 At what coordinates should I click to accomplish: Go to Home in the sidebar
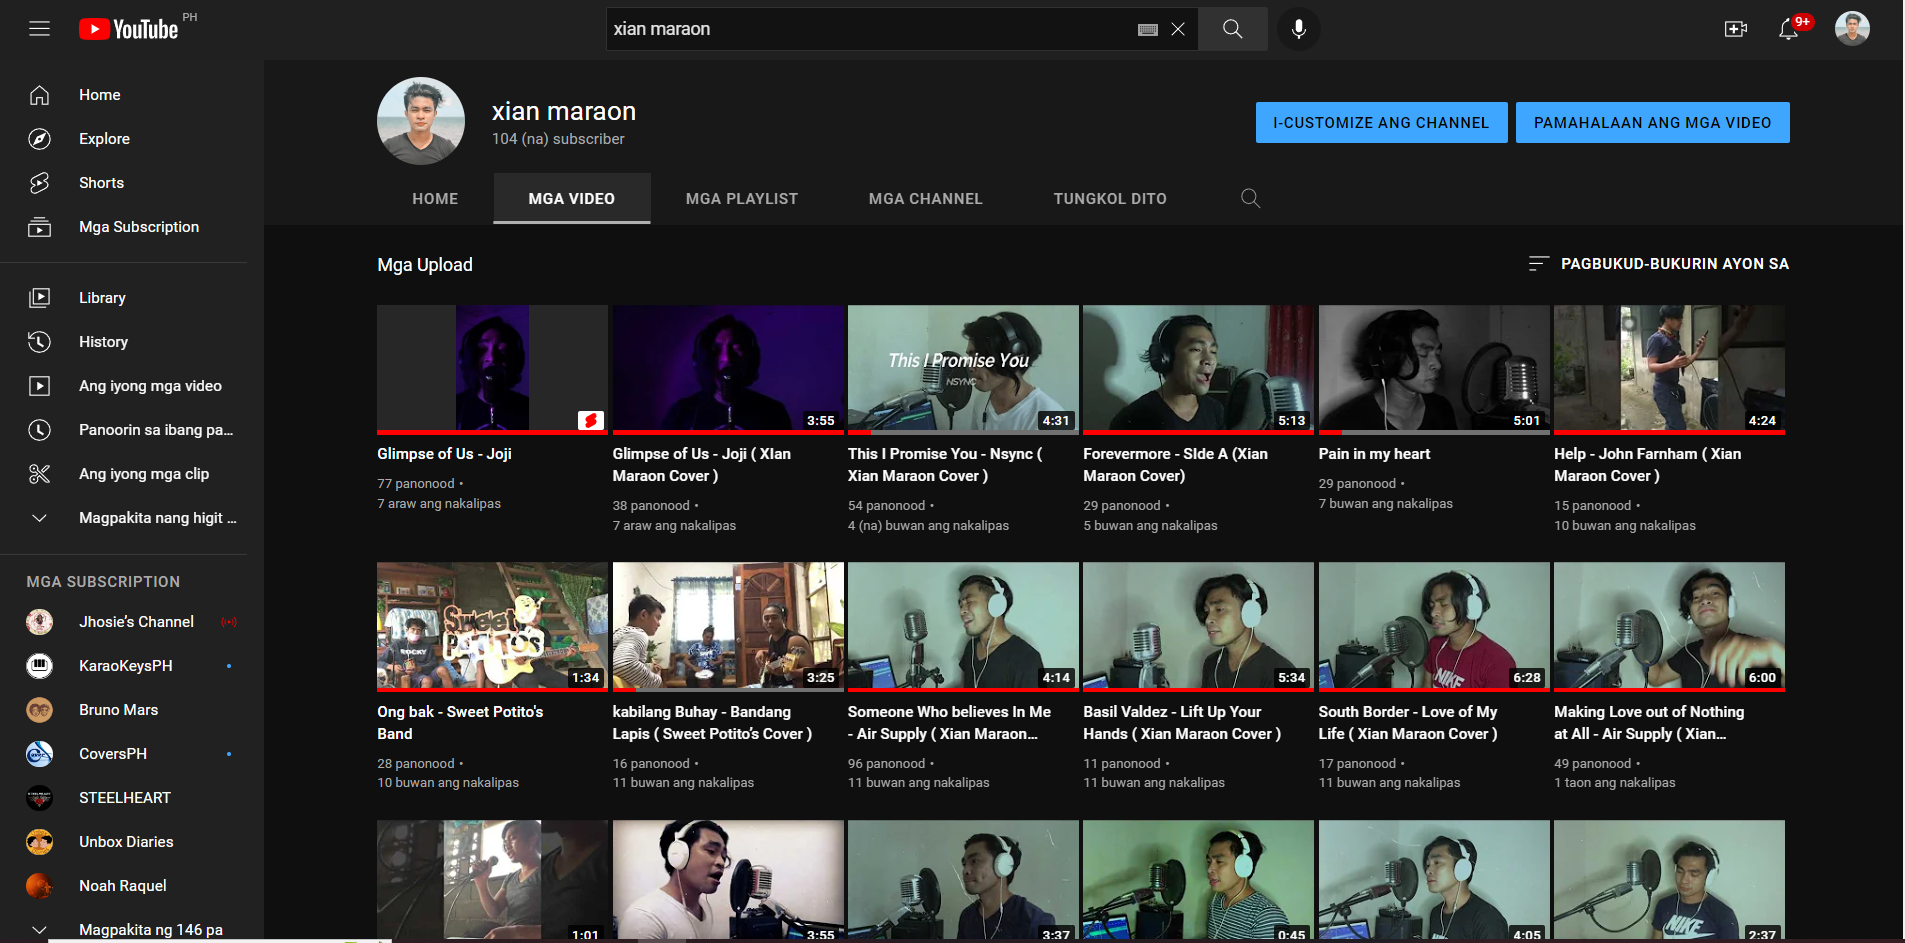point(132,95)
